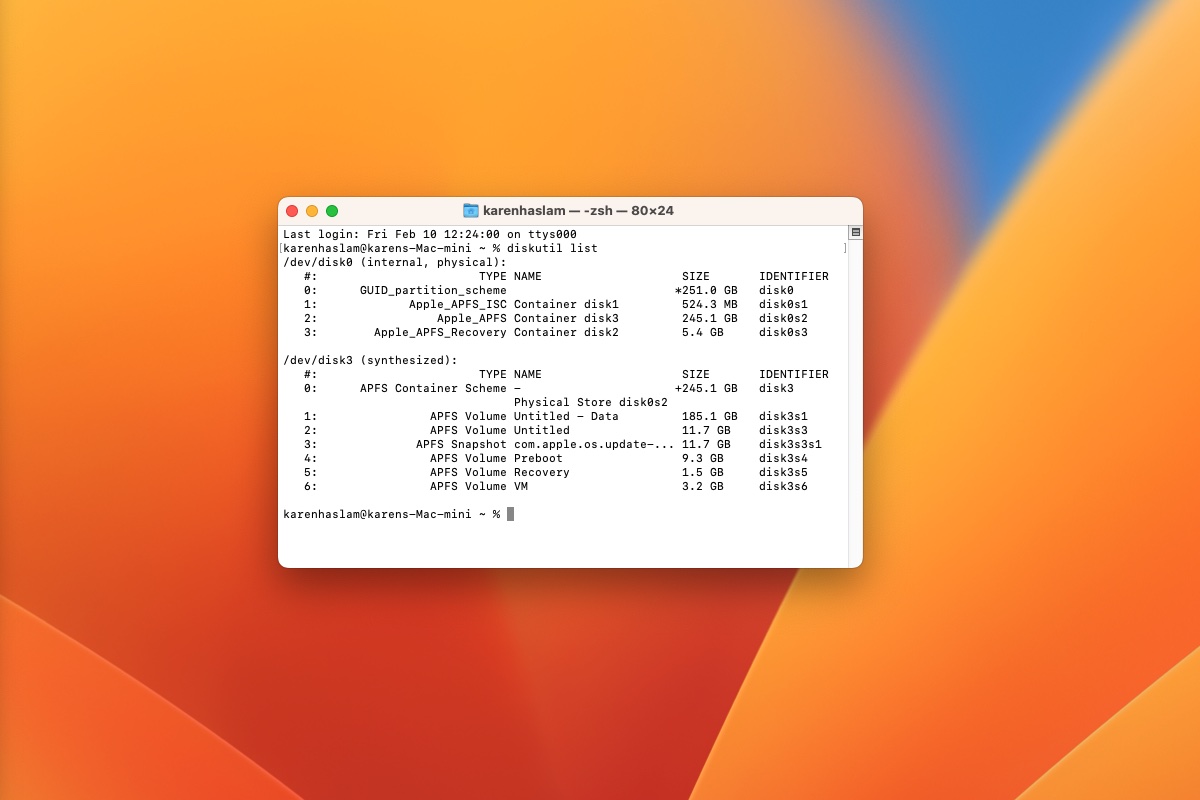Screen dimensions: 1200x800
Task: Click 'Recovery' volume name in disk3 list
Action: (x=542, y=472)
